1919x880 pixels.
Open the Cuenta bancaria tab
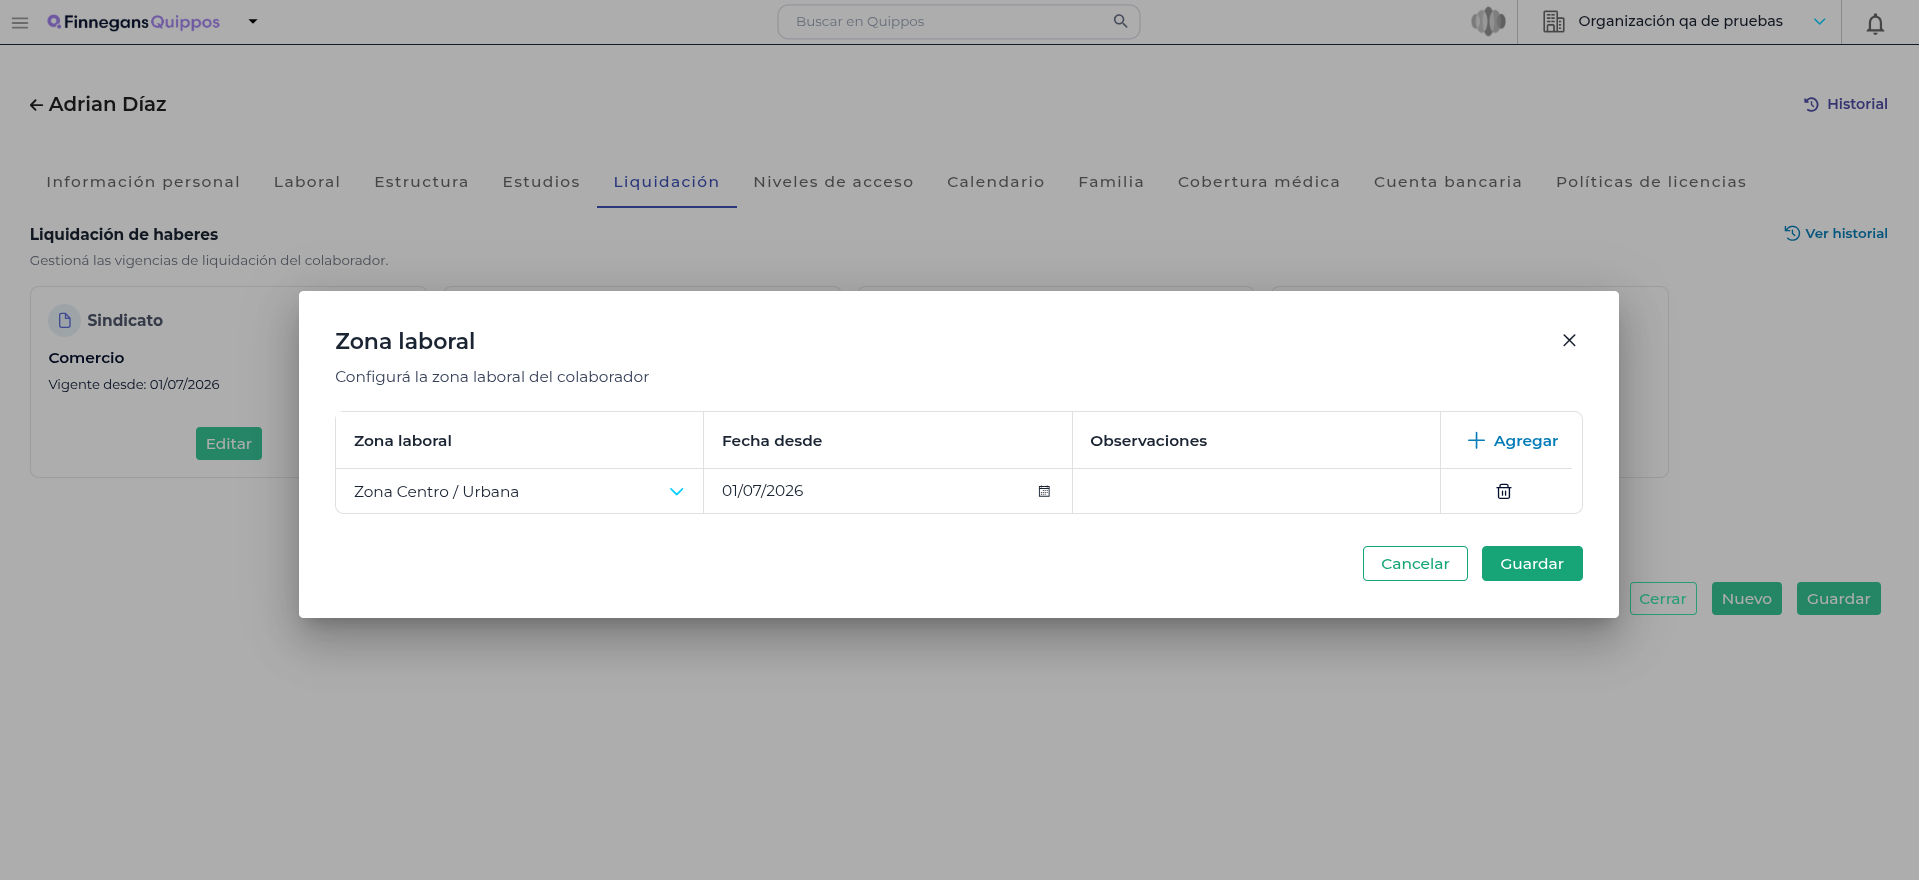tap(1448, 182)
